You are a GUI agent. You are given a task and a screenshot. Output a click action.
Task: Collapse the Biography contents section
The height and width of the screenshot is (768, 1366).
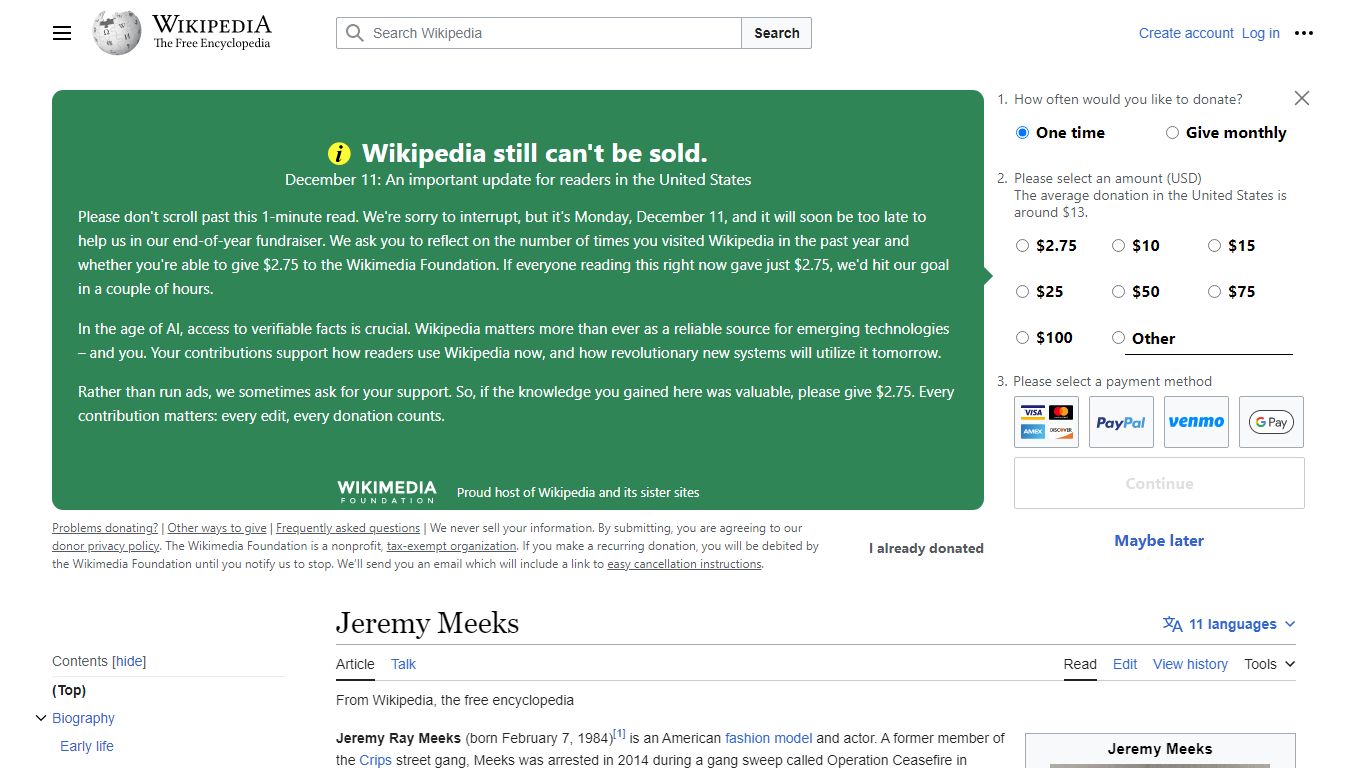41,718
